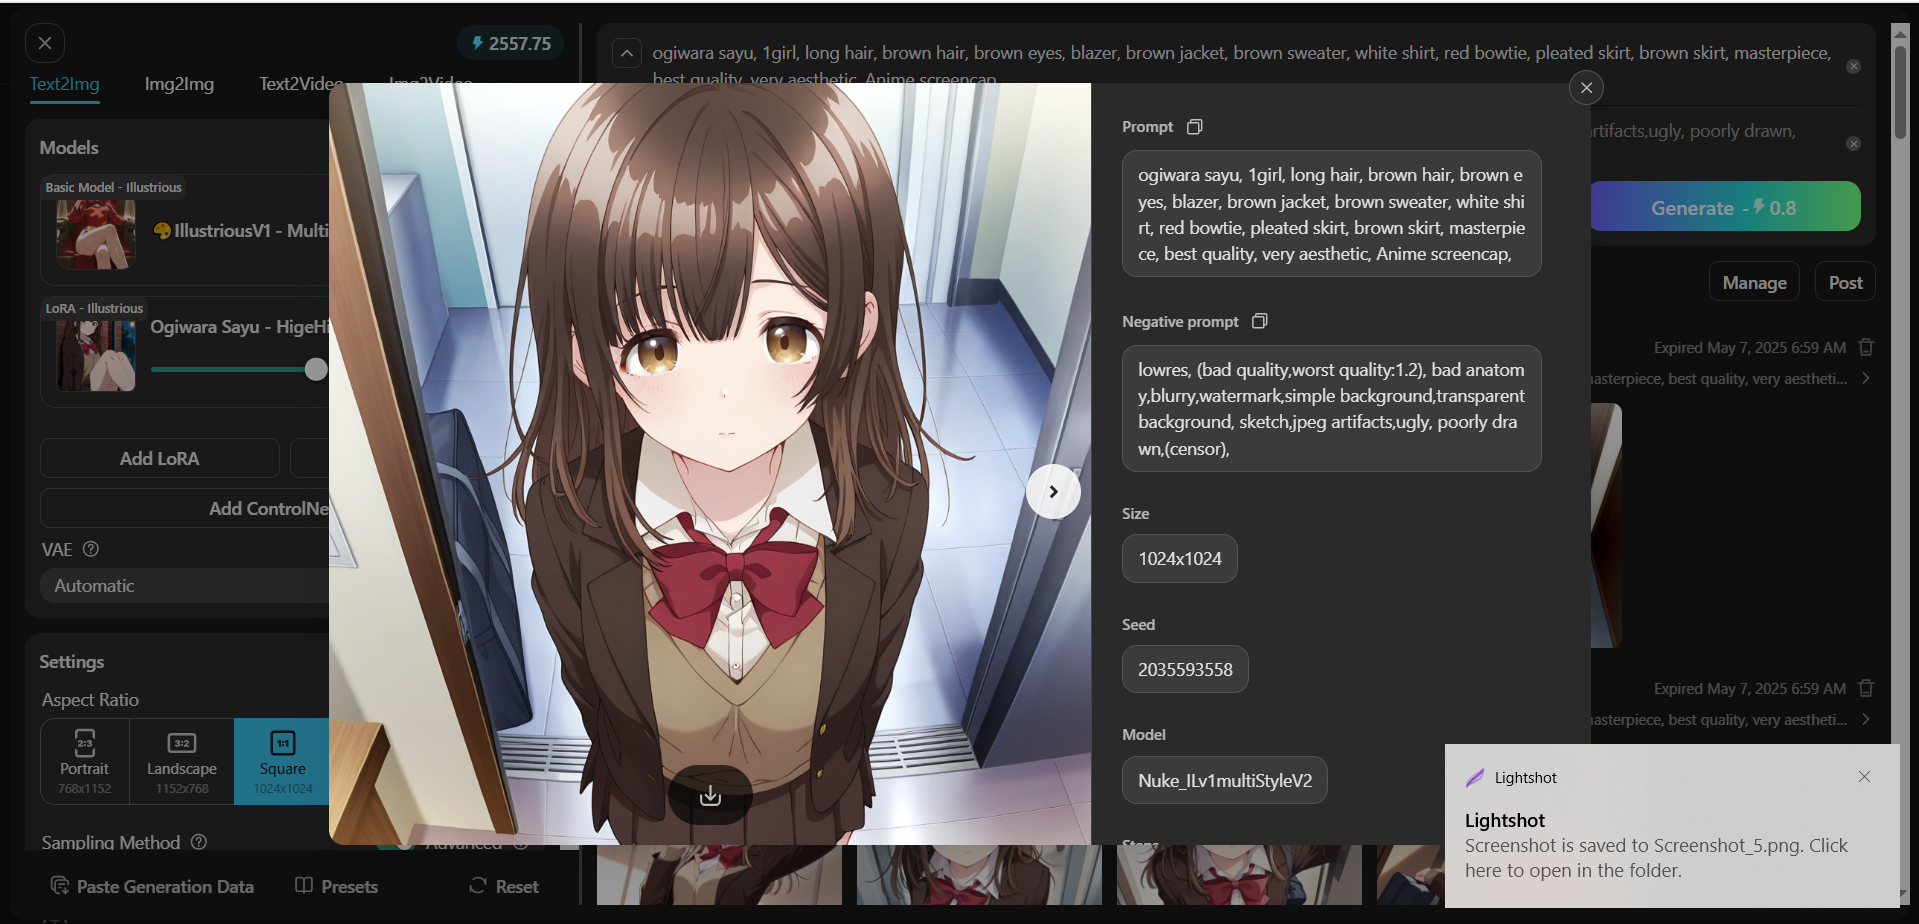
Task: Reset the generation settings
Action: point(504,886)
